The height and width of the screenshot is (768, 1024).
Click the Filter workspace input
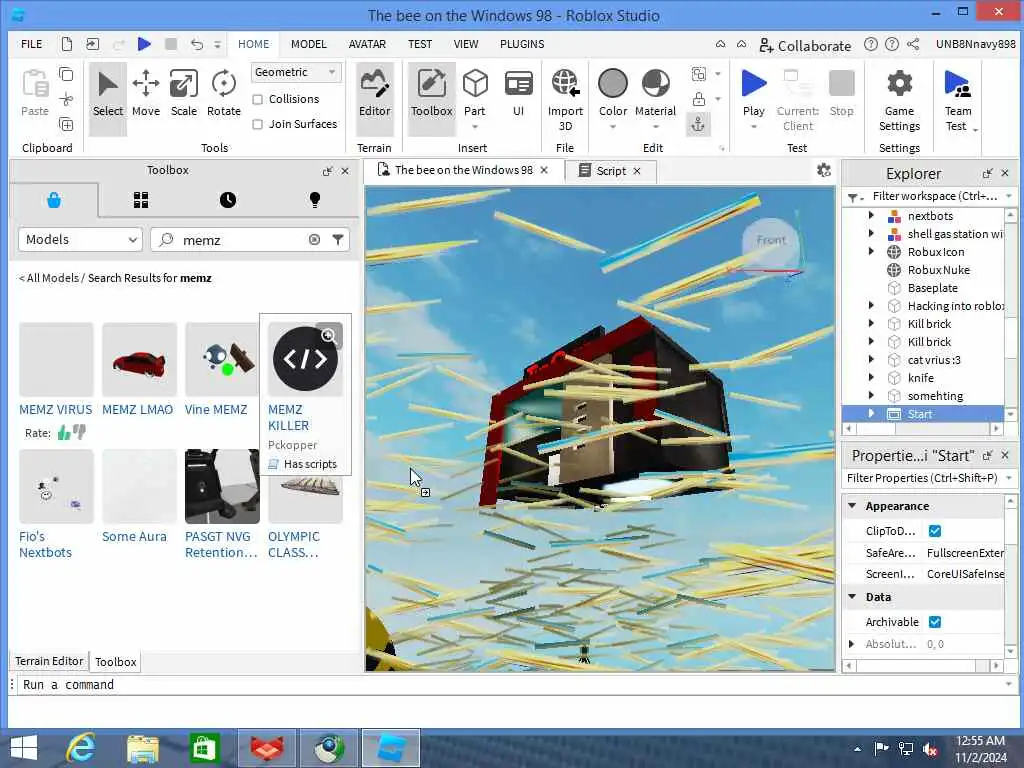935,196
